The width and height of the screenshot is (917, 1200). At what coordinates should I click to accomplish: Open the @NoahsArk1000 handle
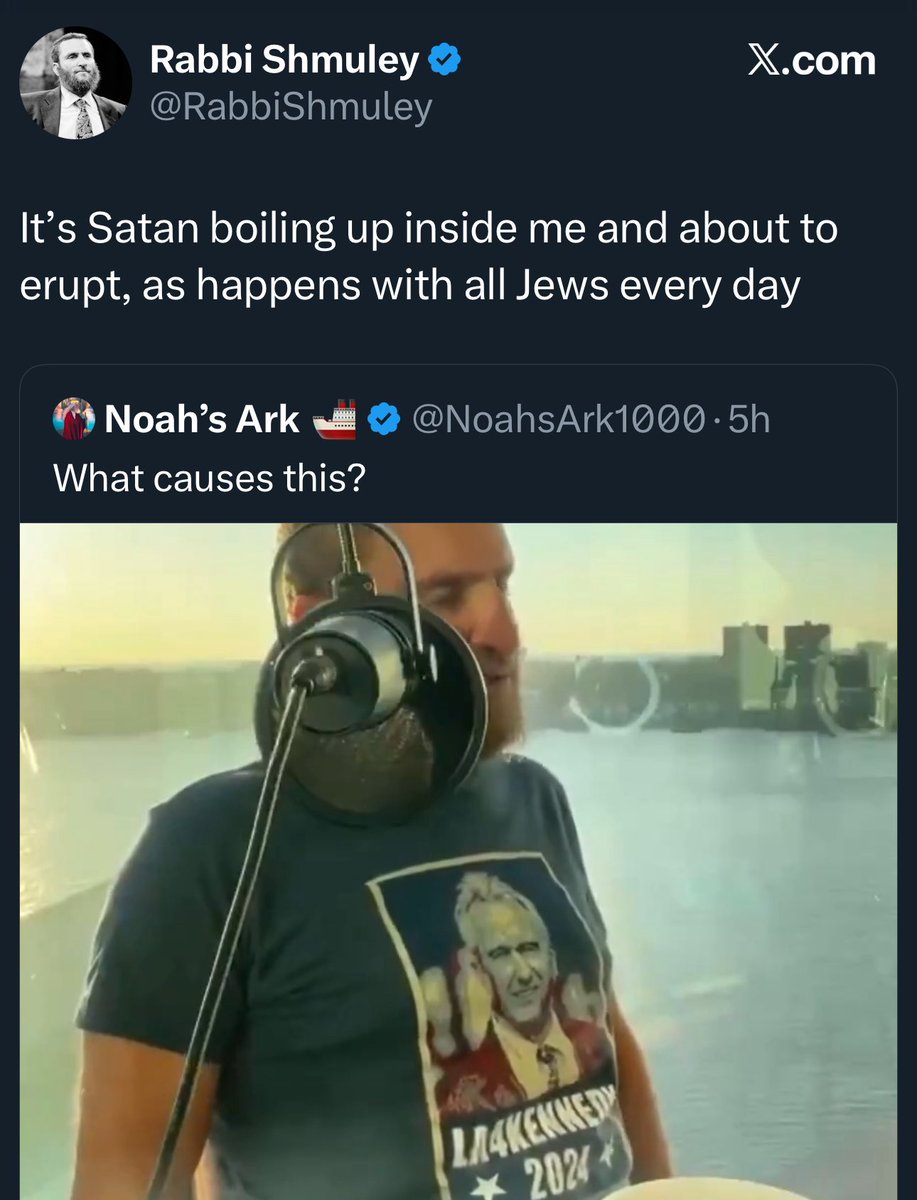tap(555, 421)
